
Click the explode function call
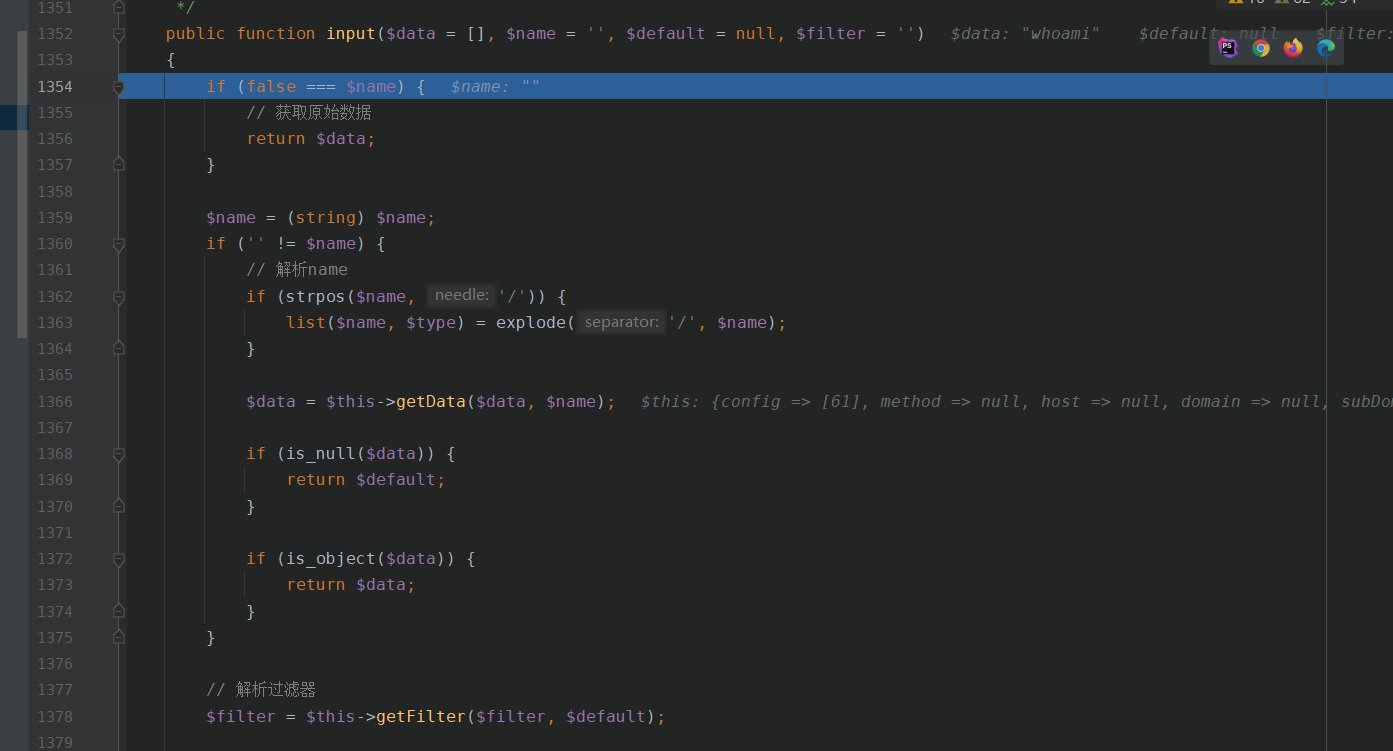click(x=531, y=322)
